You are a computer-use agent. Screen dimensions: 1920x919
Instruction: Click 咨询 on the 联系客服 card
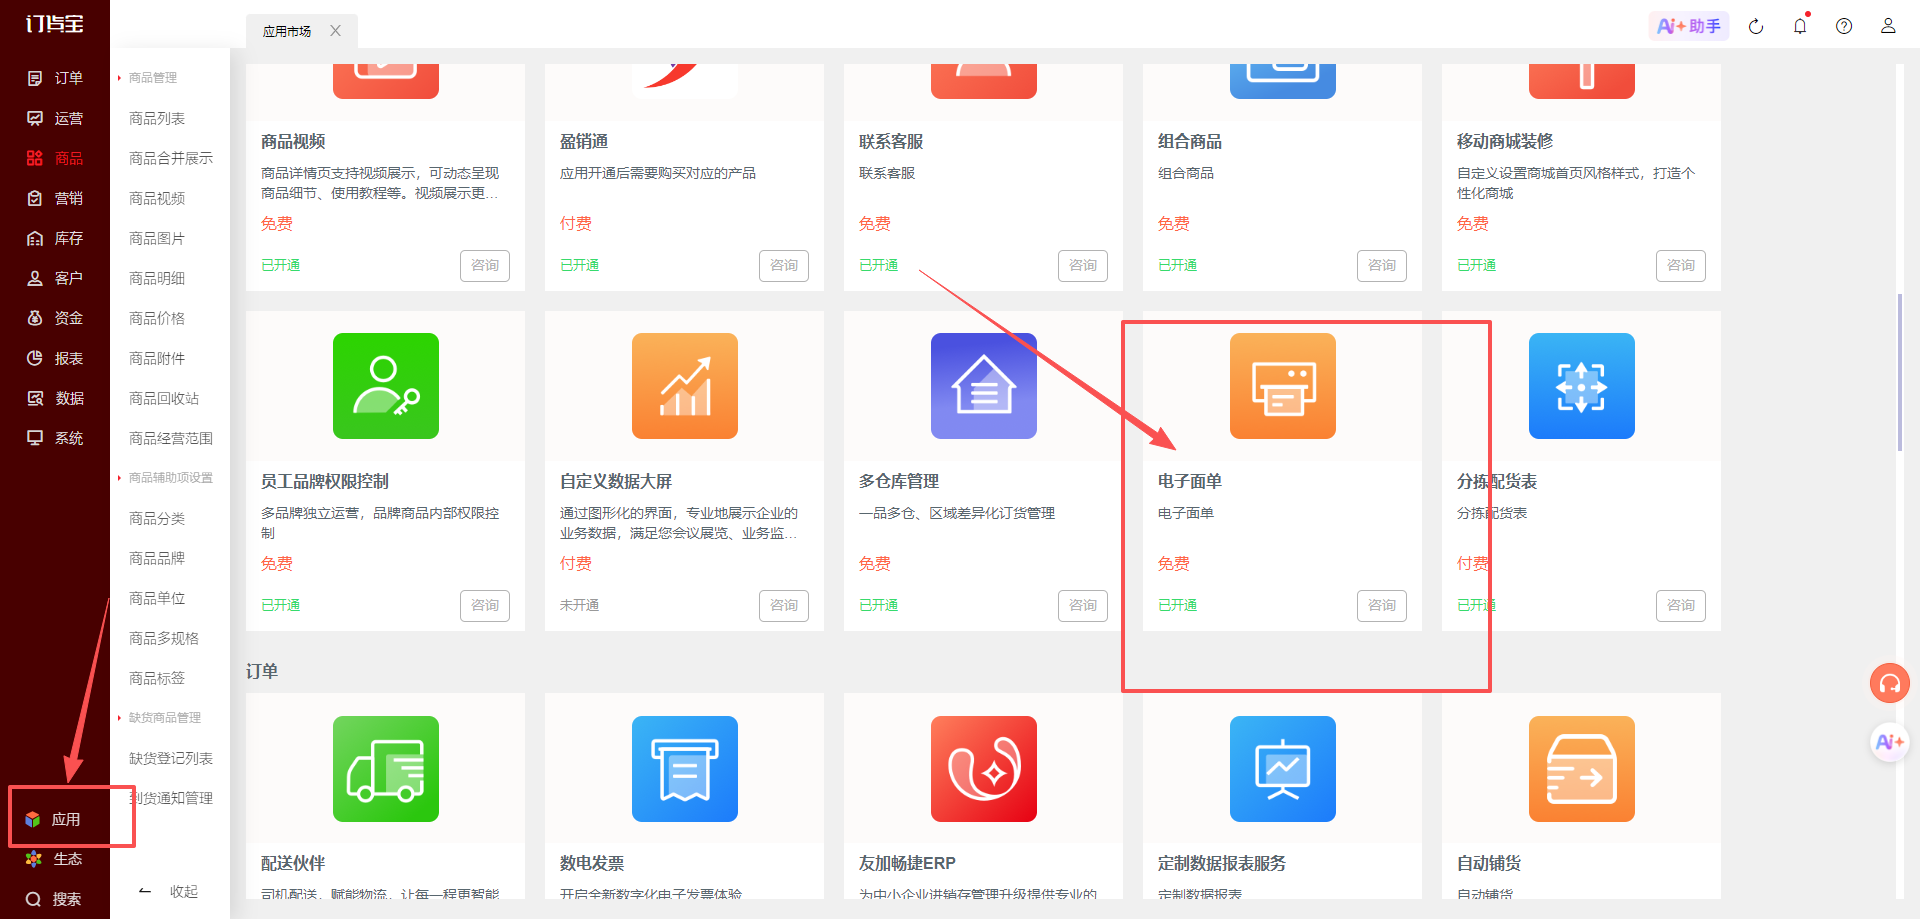(x=1083, y=265)
